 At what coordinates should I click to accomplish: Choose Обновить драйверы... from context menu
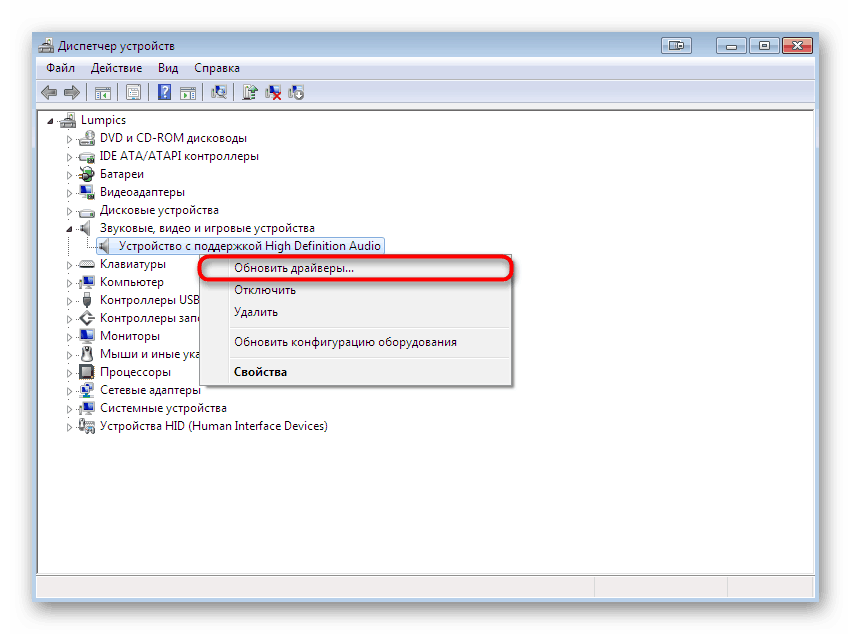[355, 268]
